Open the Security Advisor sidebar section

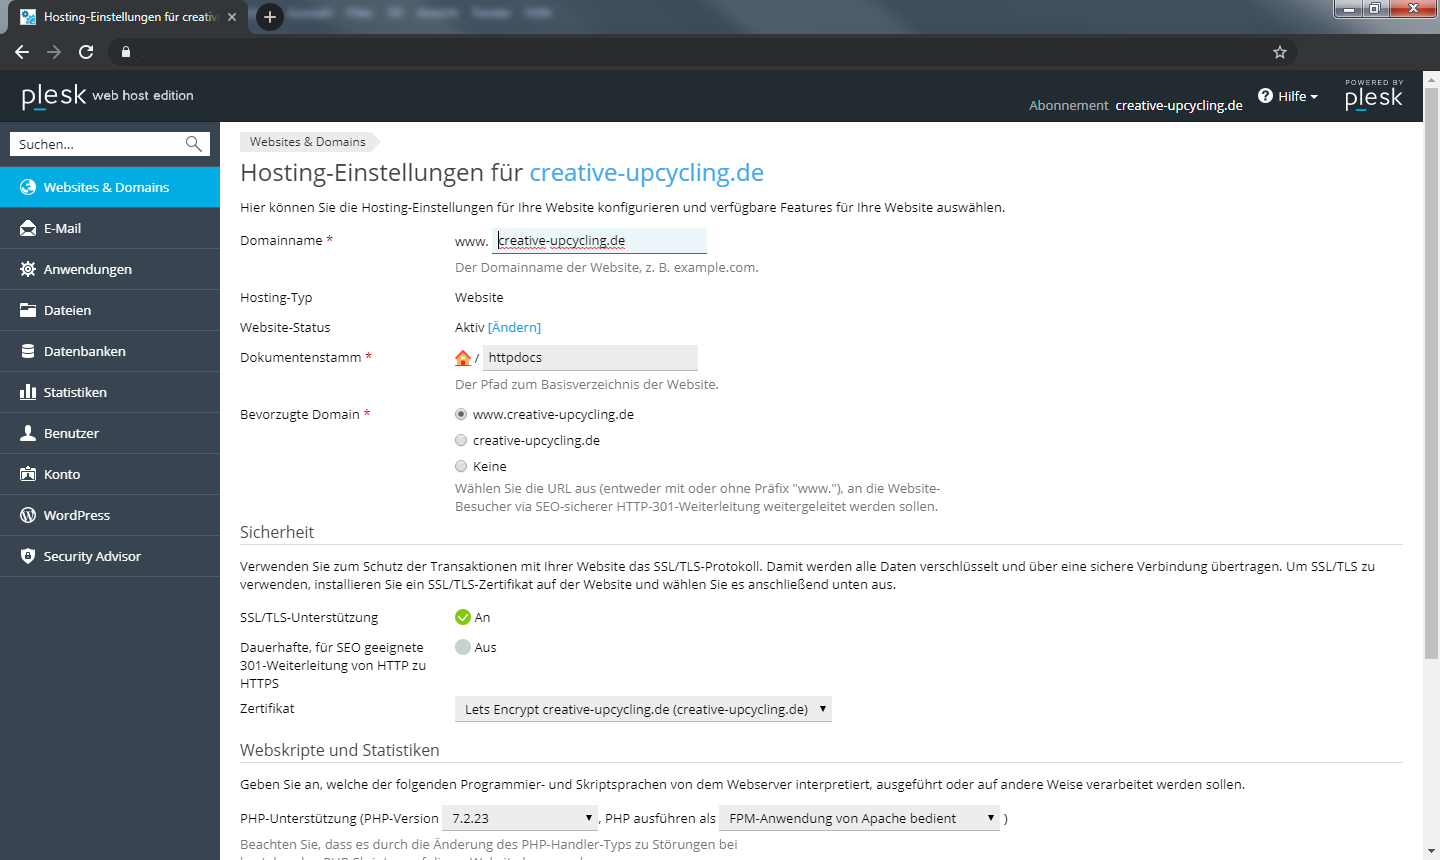(x=110, y=556)
